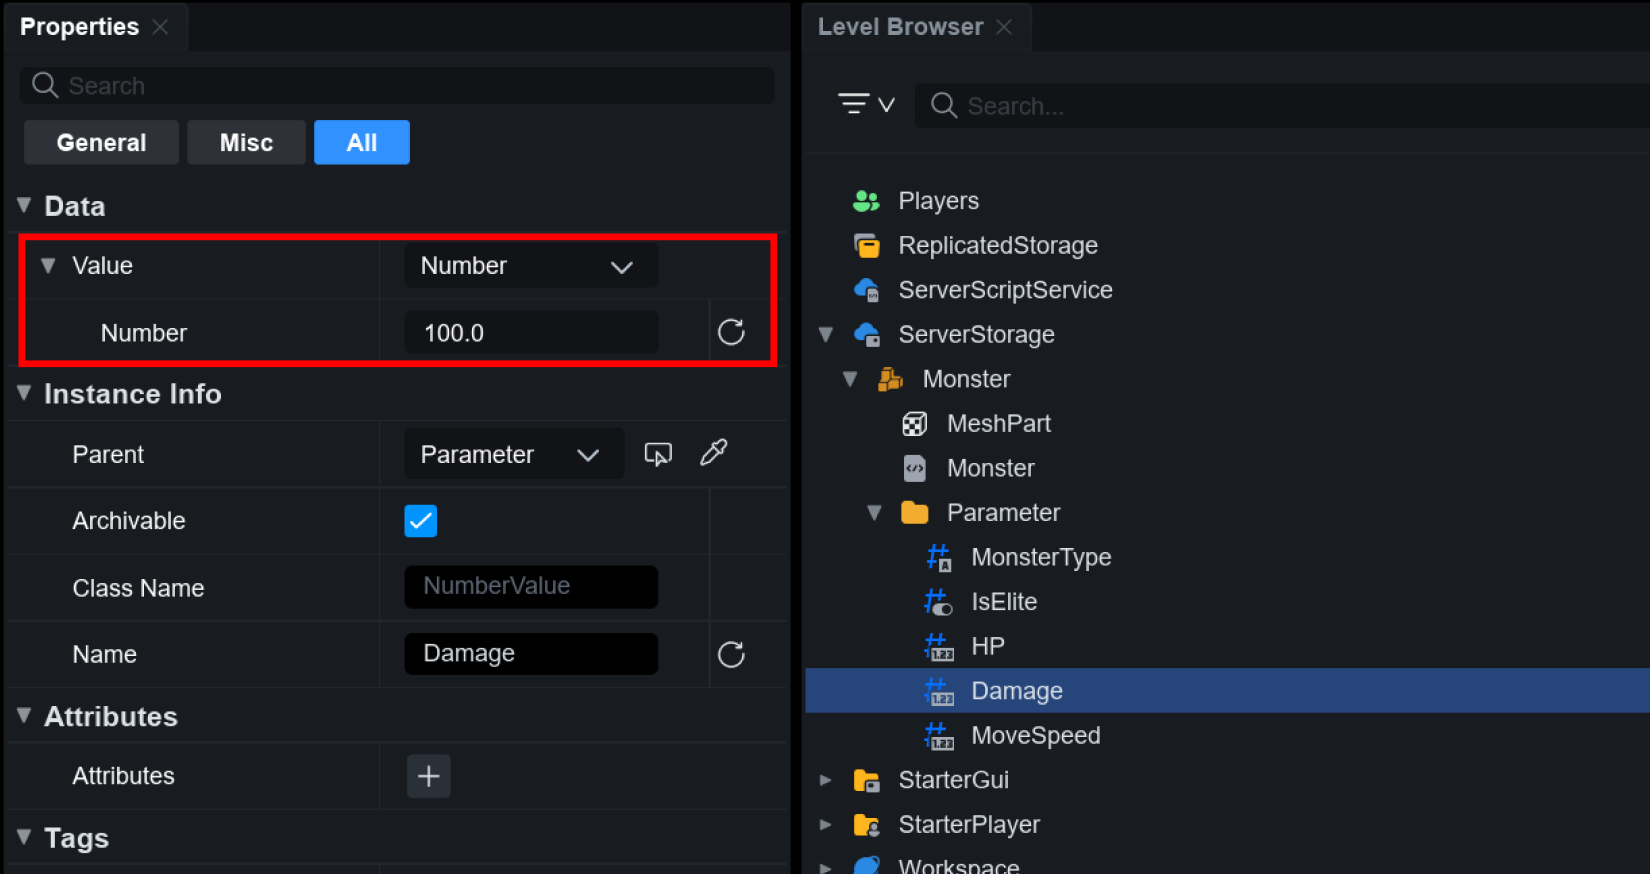The width and height of the screenshot is (1650, 874).
Task: Click the Players icon in Level Browser
Action: 866,201
